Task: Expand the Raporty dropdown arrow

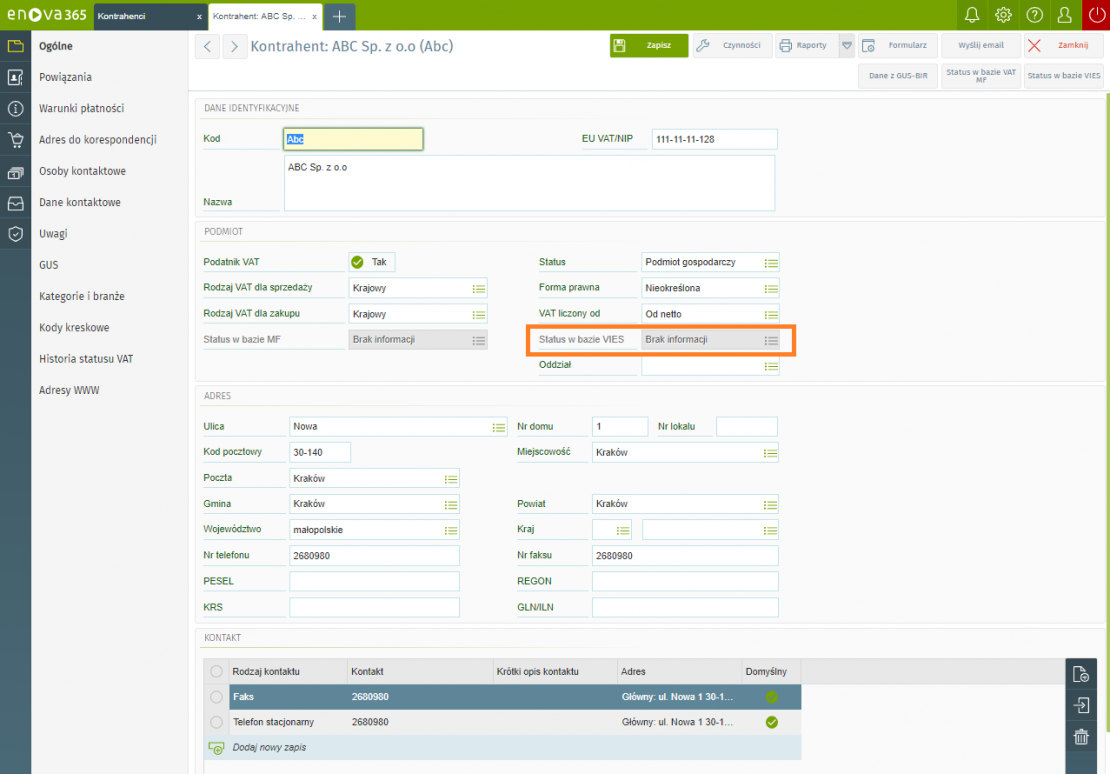Action: 846,46
